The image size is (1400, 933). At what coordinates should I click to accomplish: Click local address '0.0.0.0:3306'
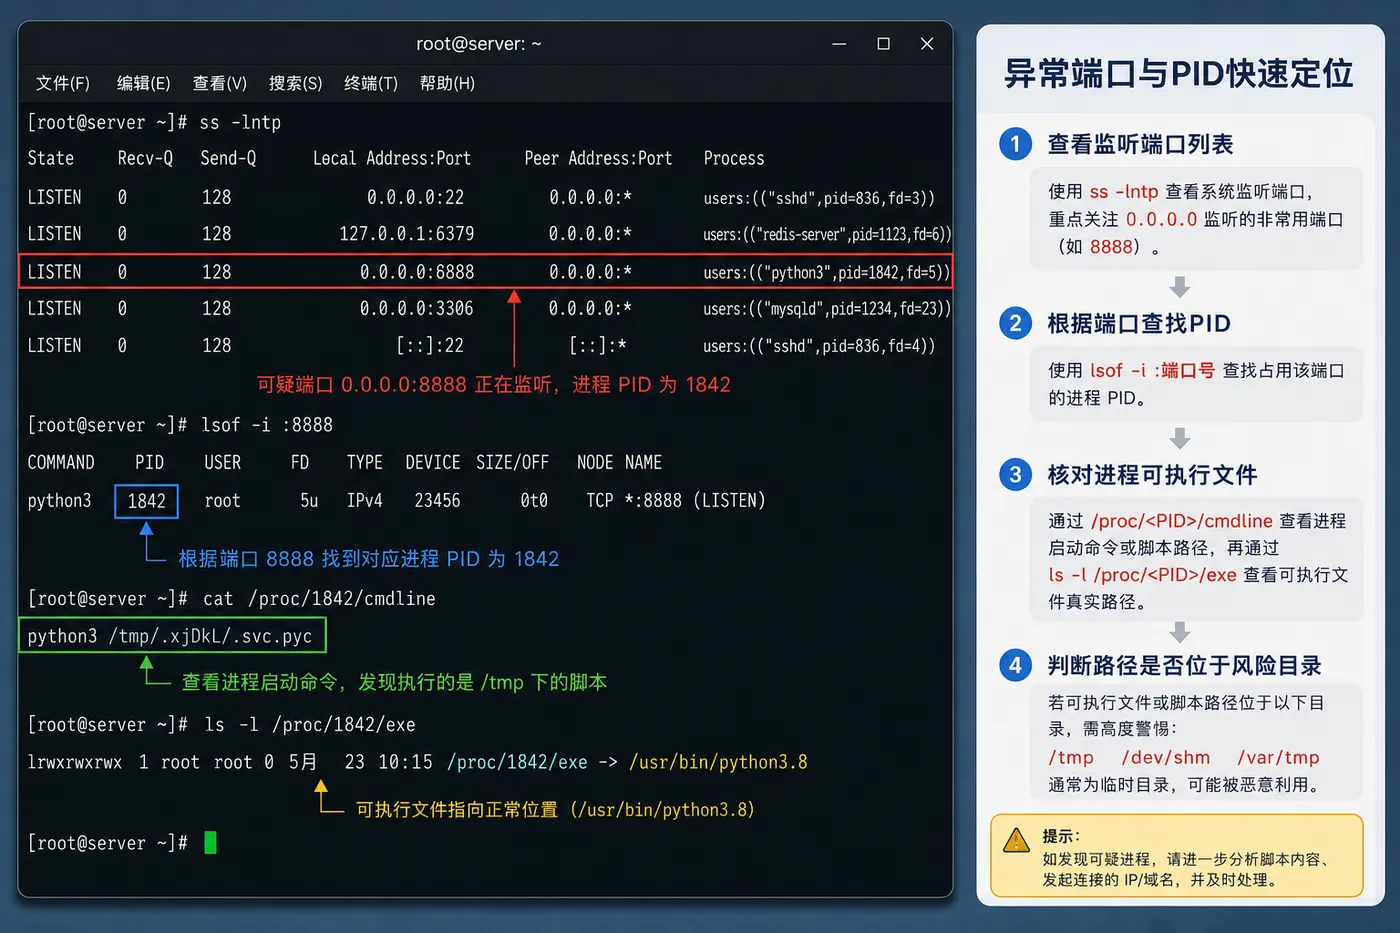coord(417,308)
